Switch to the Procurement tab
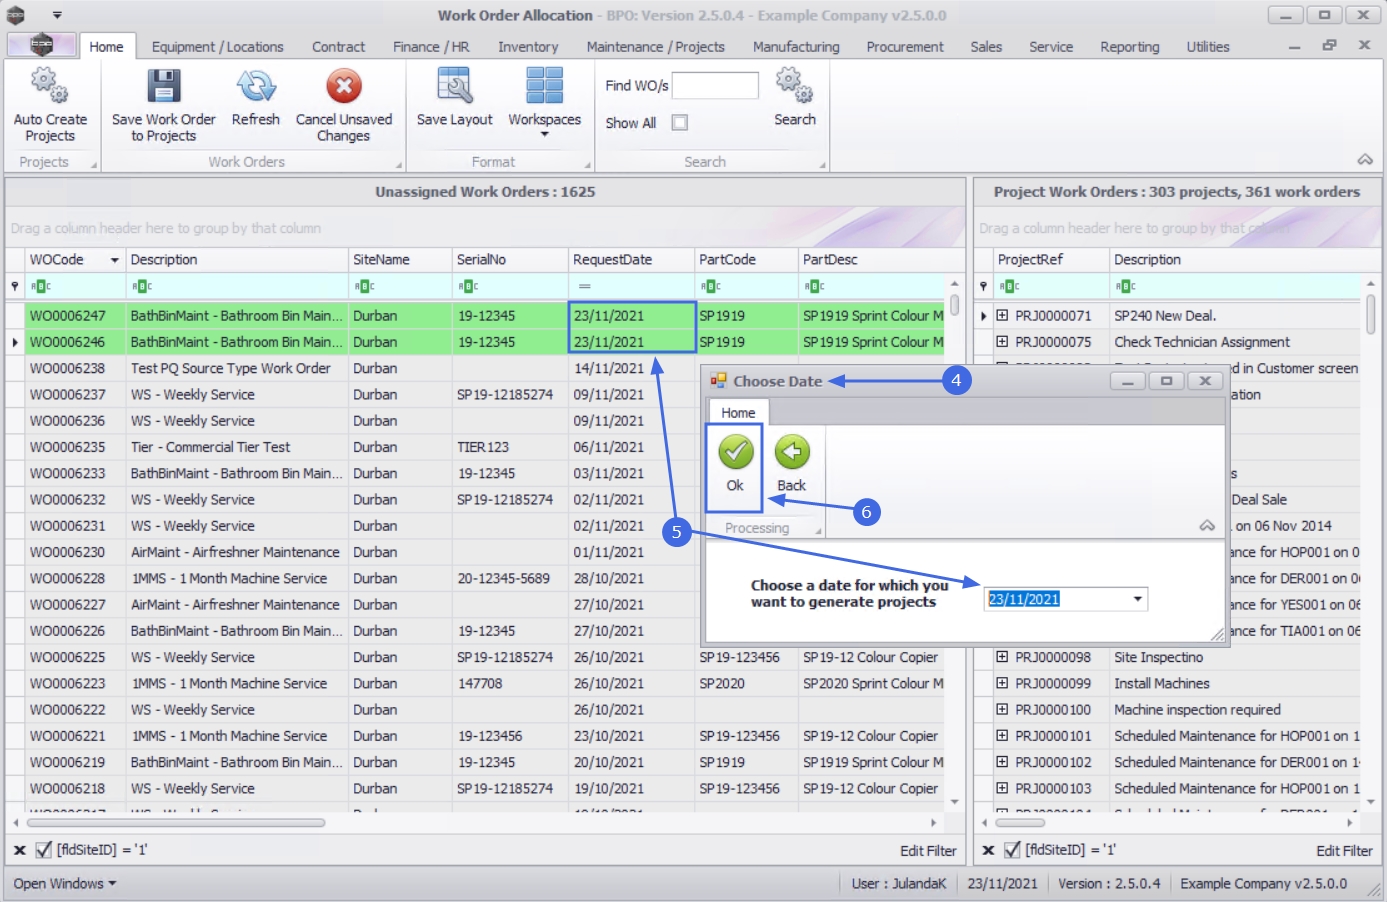This screenshot has width=1387, height=902. [905, 47]
